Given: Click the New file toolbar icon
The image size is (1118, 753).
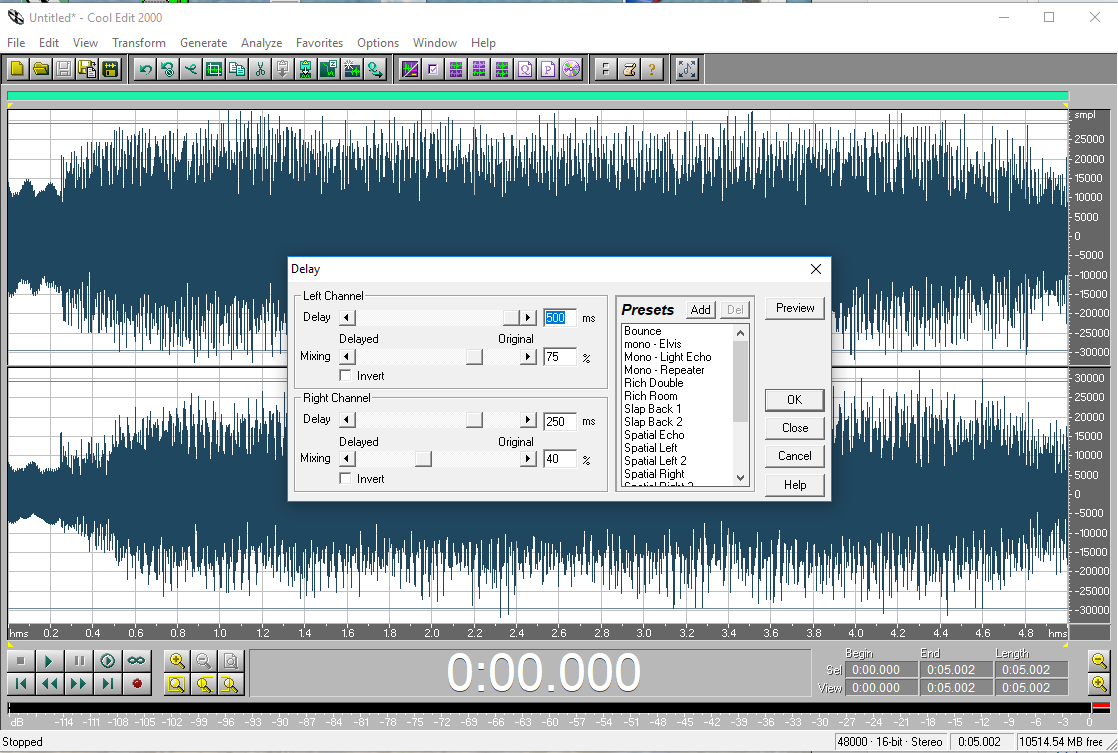Looking at the screenshot, I should [18, 69].
